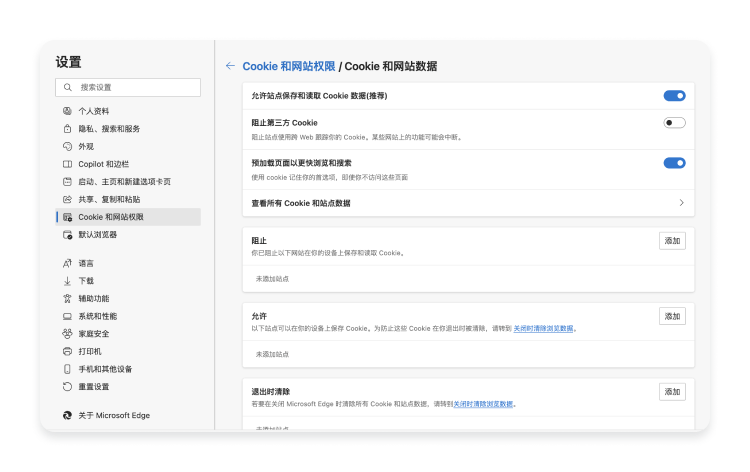This screenshot has height=472, width=750.
Task: Select 家庭安全 label in the sidebar
Action: coord(94,334)
